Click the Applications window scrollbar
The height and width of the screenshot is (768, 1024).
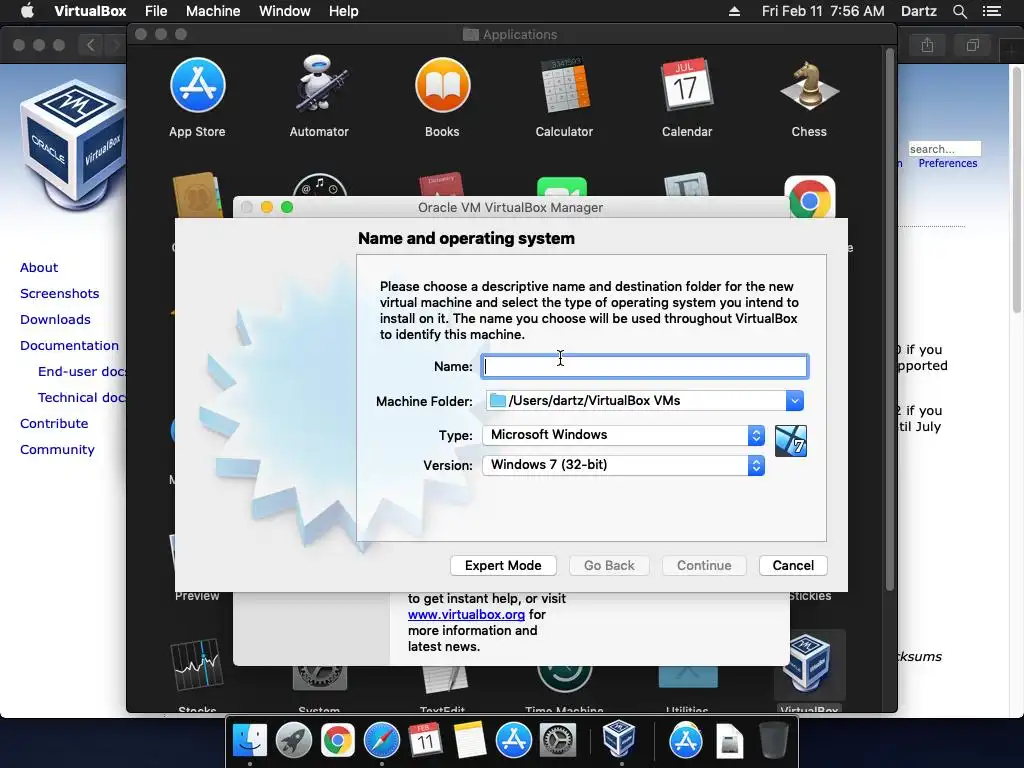point(889,319)
